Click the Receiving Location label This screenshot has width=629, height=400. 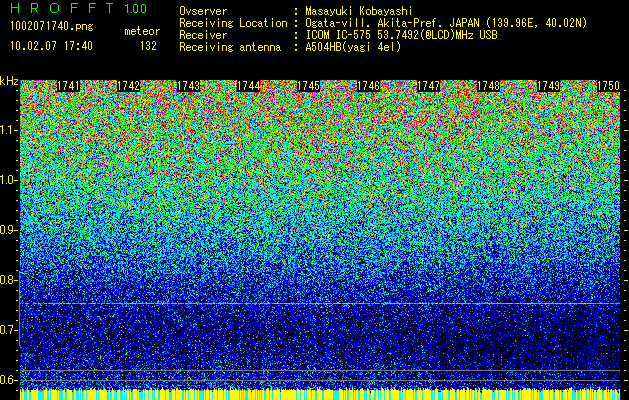233,23
